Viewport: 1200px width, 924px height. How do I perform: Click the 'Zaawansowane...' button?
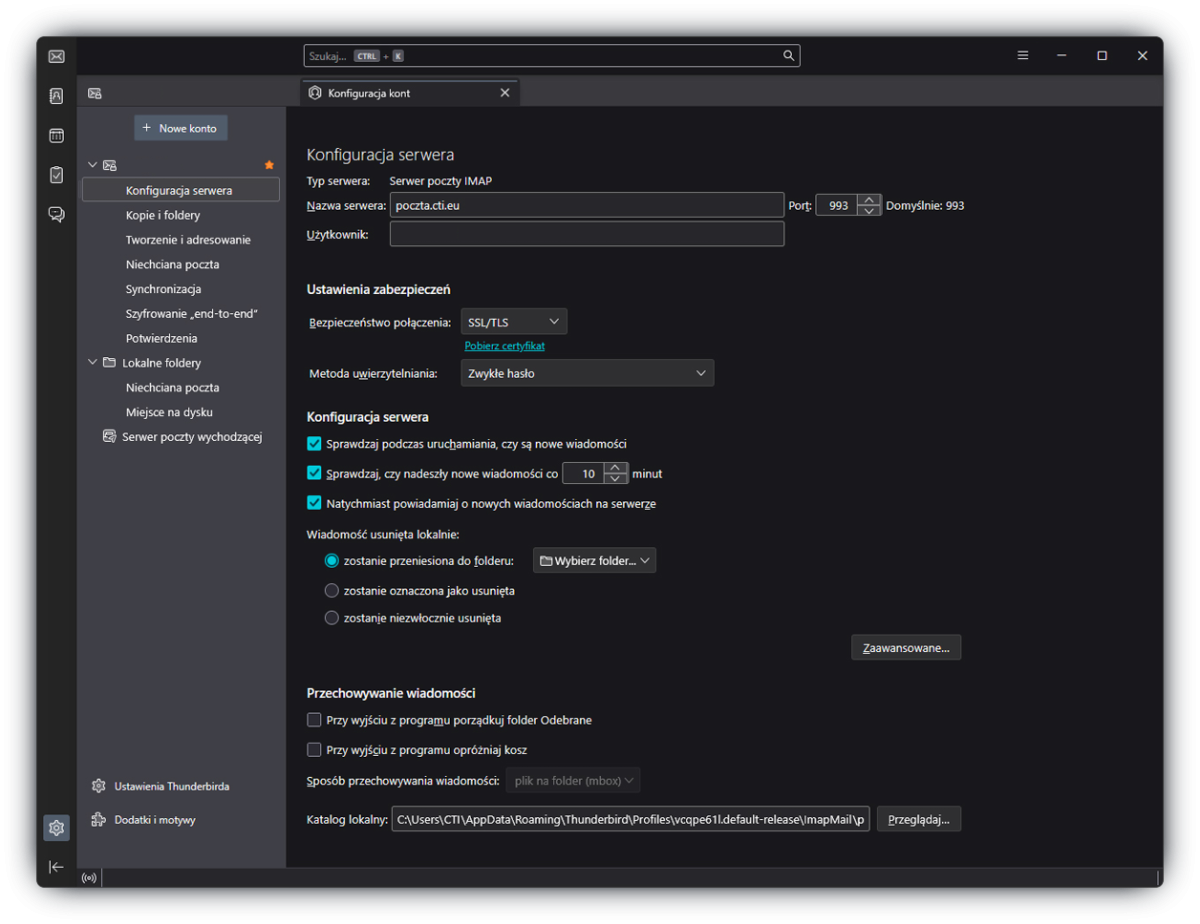point(906,648)
